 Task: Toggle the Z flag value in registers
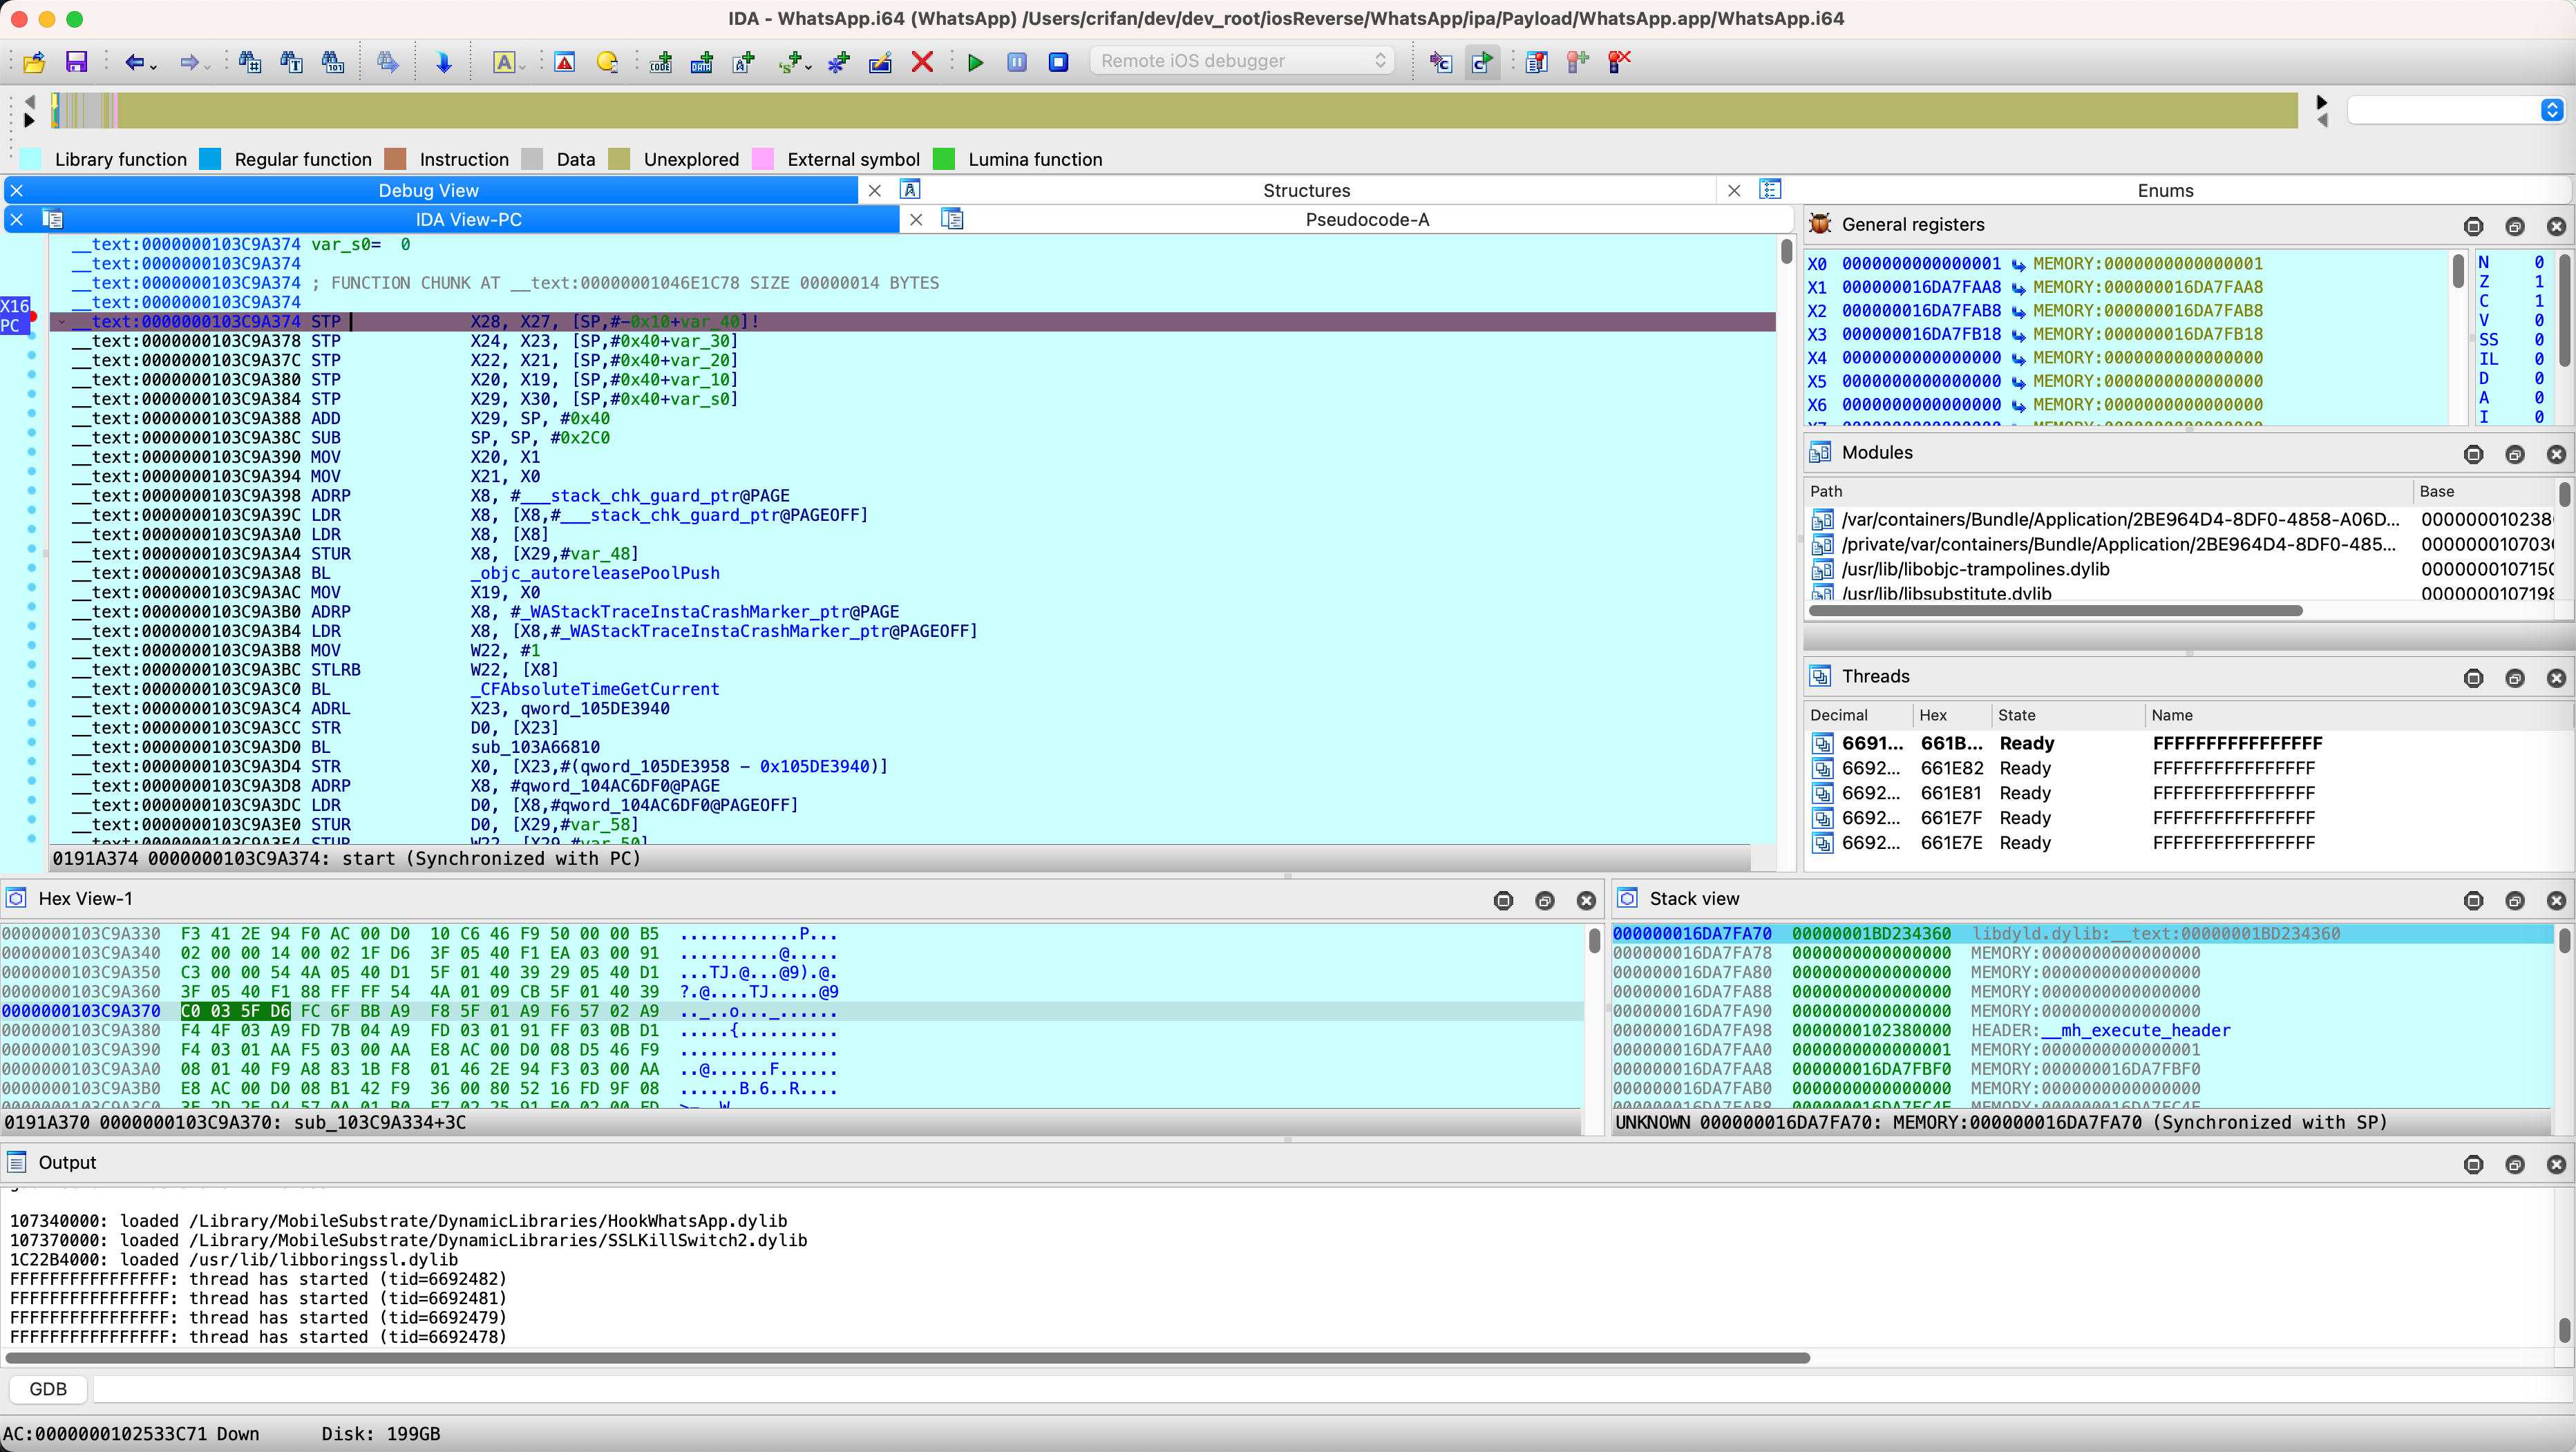point(2538,282)
